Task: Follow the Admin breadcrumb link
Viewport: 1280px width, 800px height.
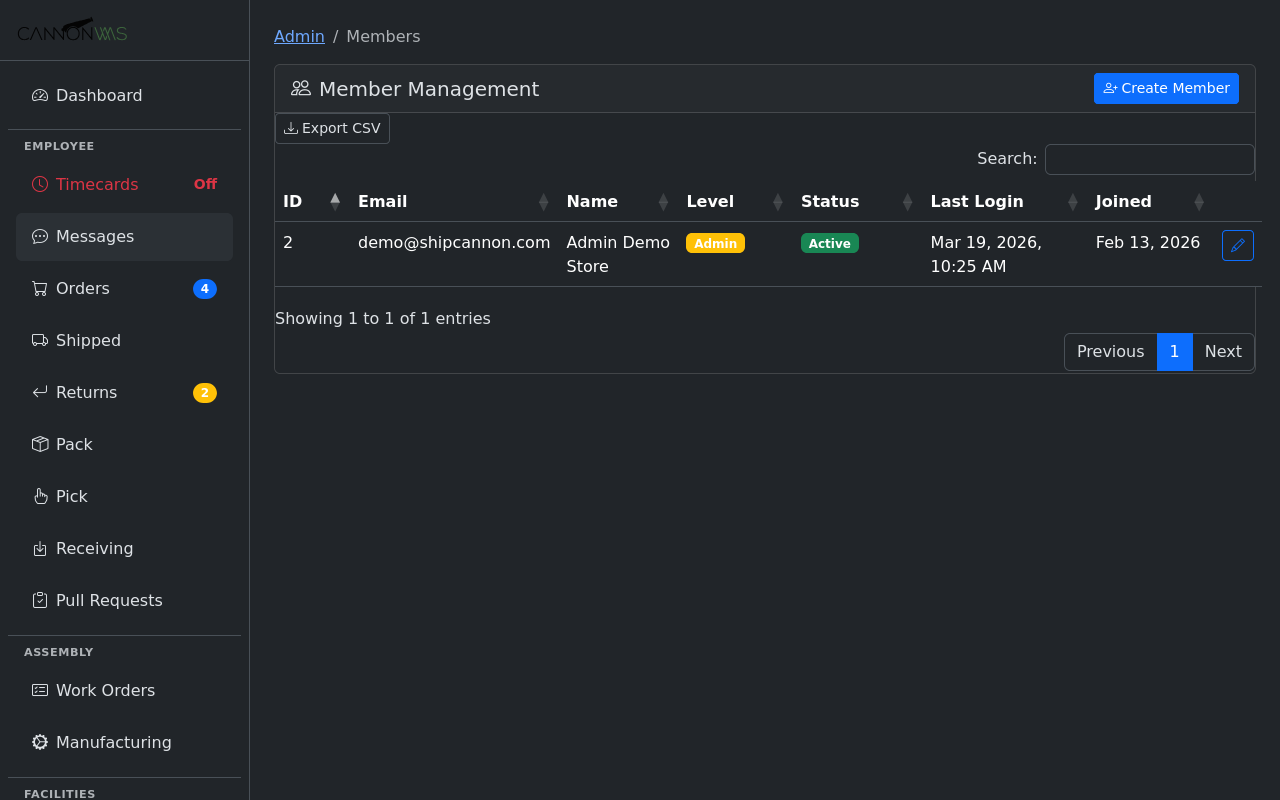Action: tap(299, 37)
